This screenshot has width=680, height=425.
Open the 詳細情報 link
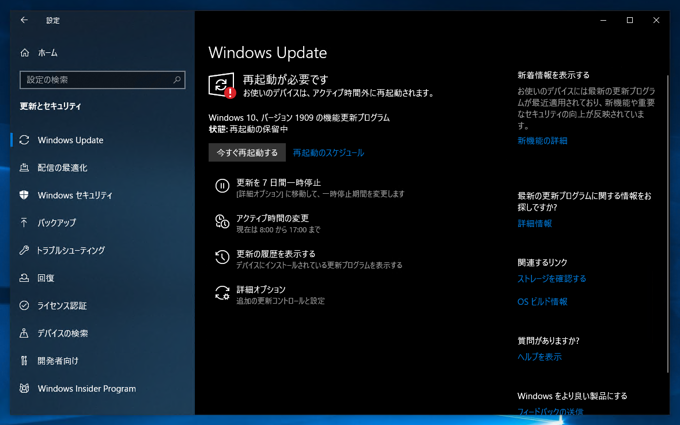point(535,223)
